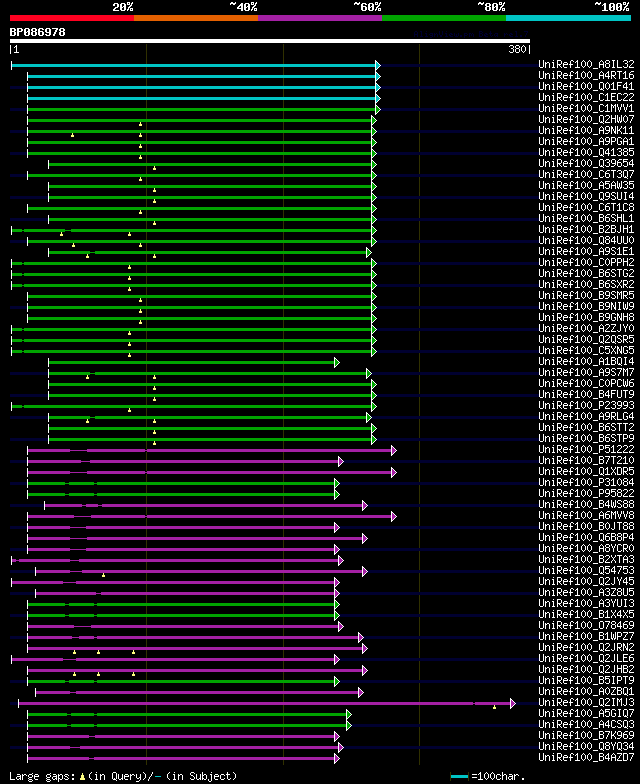Click the arrowhead ending UniRef100_A1BQI4 alignment

coord(336,362)
